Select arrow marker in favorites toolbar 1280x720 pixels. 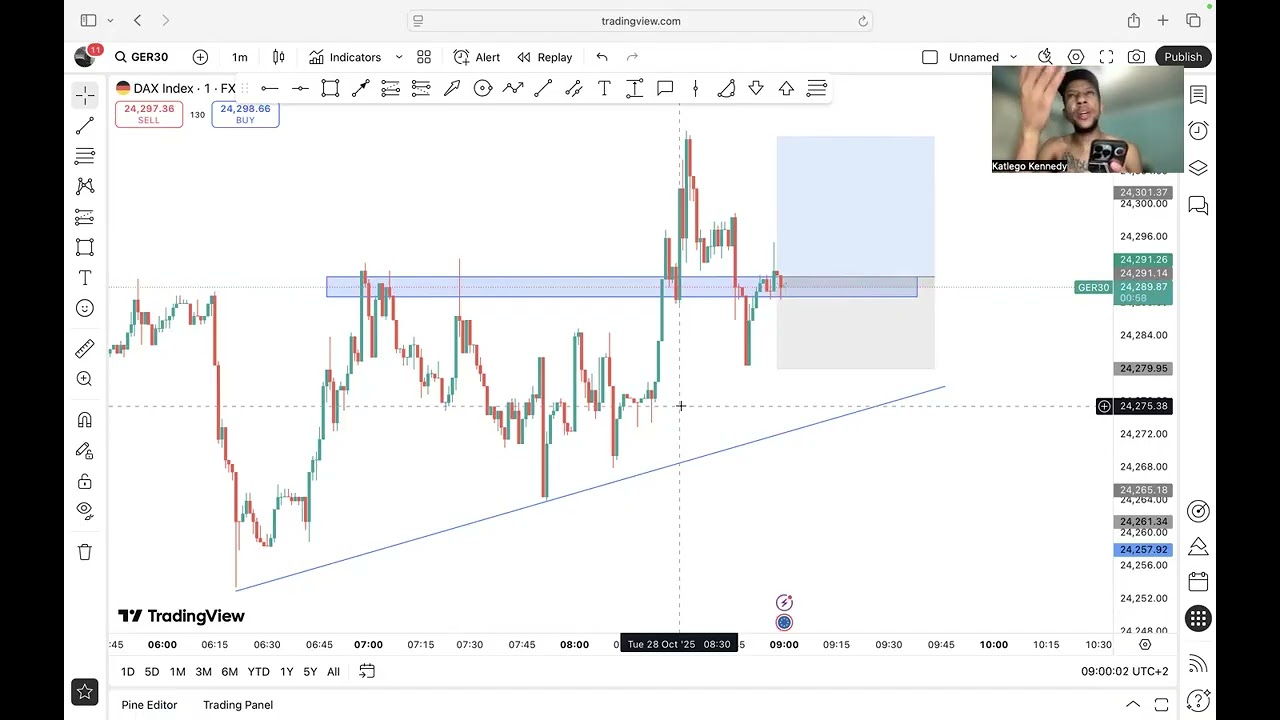(x=452, y=89)
